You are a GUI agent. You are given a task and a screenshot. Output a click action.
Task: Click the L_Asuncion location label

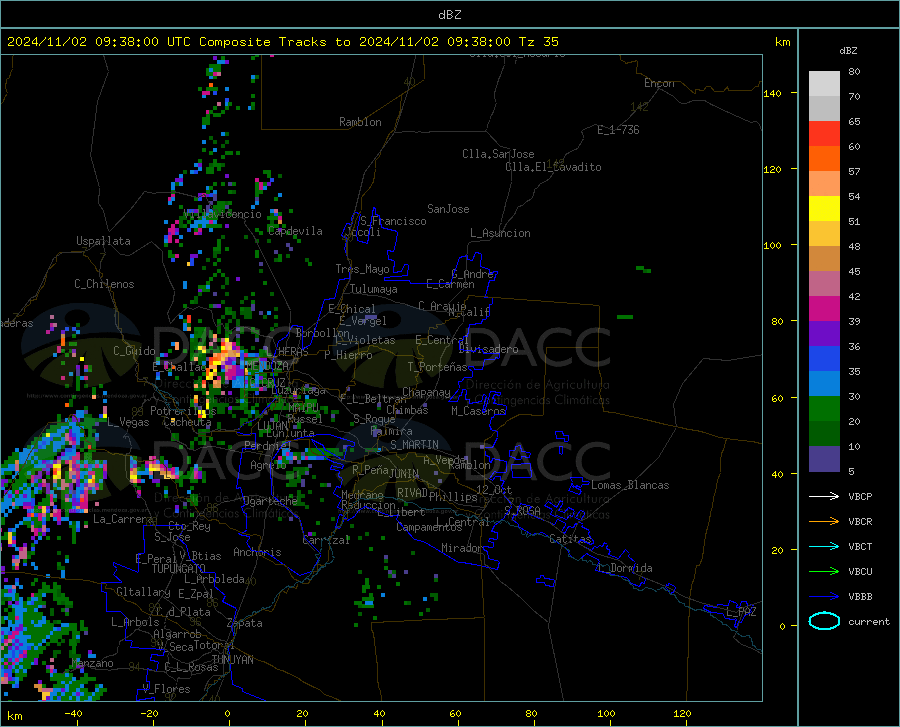pyautogui.click(x=500, y=233)
